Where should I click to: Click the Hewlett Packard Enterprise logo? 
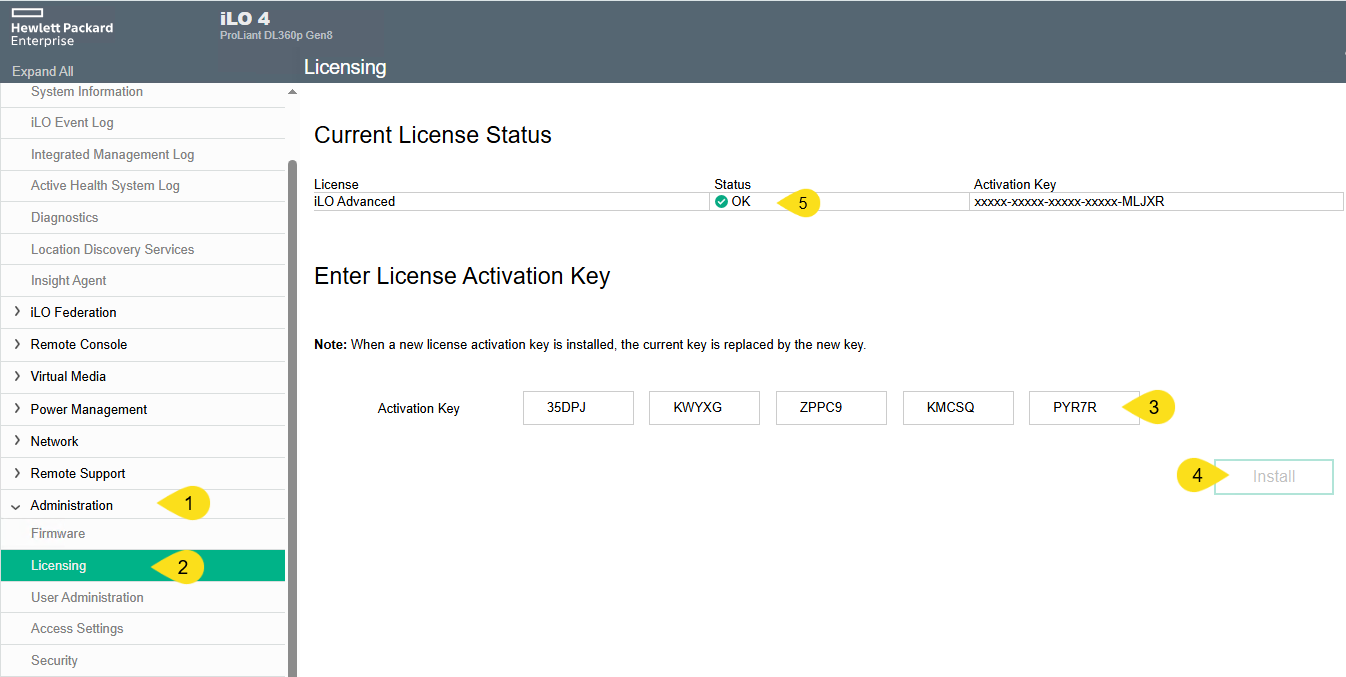(61, 27)
